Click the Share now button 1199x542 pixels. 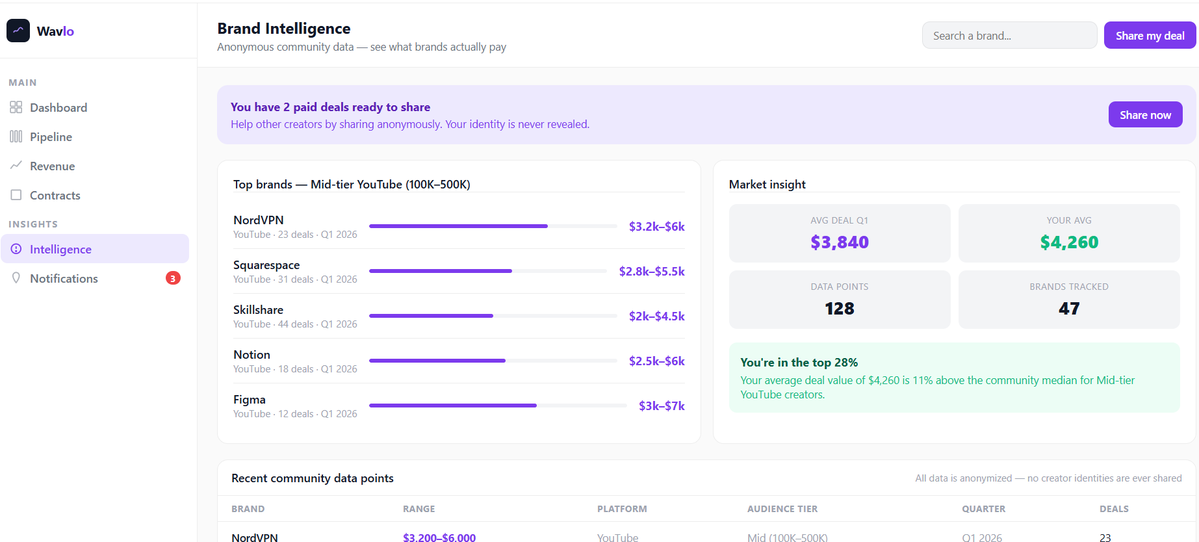tap(1145, 115)
